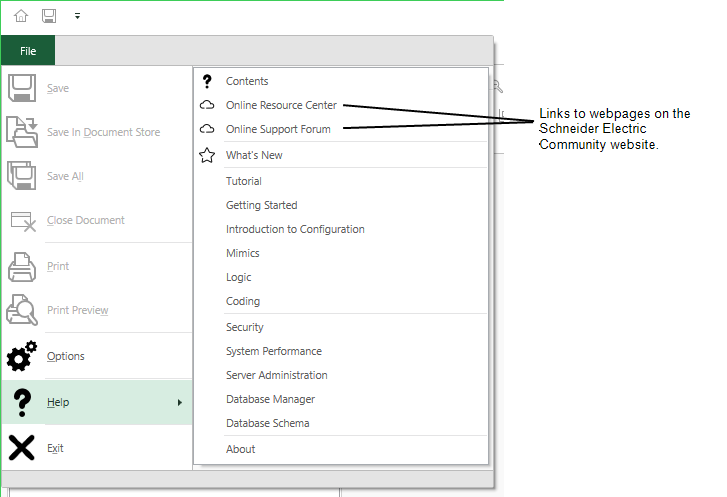The width and height of the screenshot is (727, 497).
Task: Open the File tab
Action: click(x=28, y=51)
